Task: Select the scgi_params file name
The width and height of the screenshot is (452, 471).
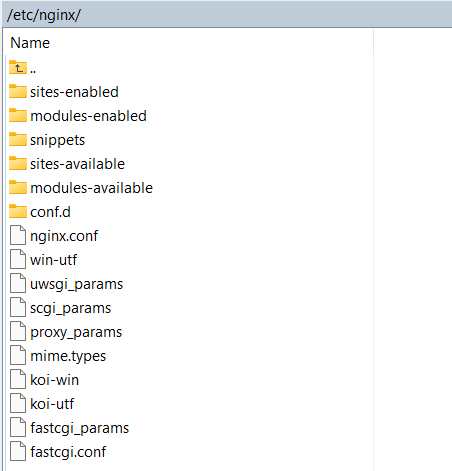Action: pos(71,308)
